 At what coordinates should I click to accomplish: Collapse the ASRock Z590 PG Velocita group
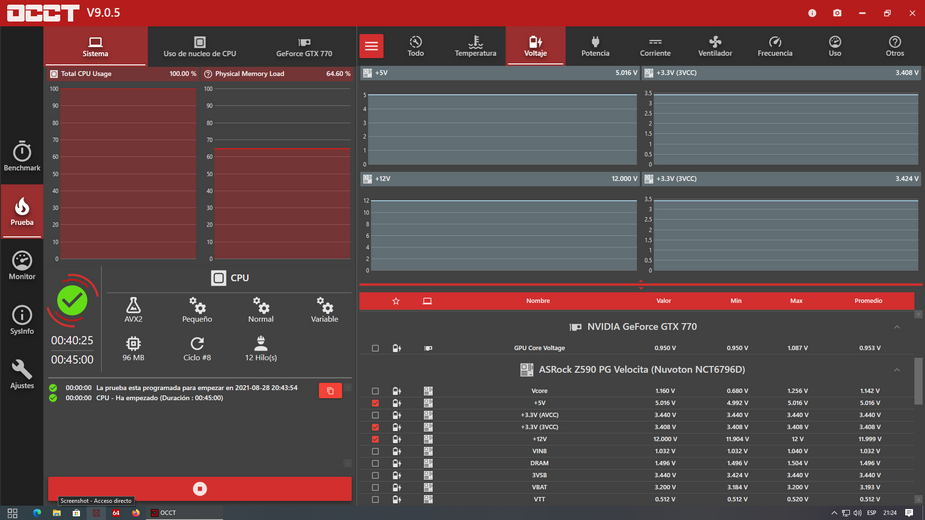(897, 370)
